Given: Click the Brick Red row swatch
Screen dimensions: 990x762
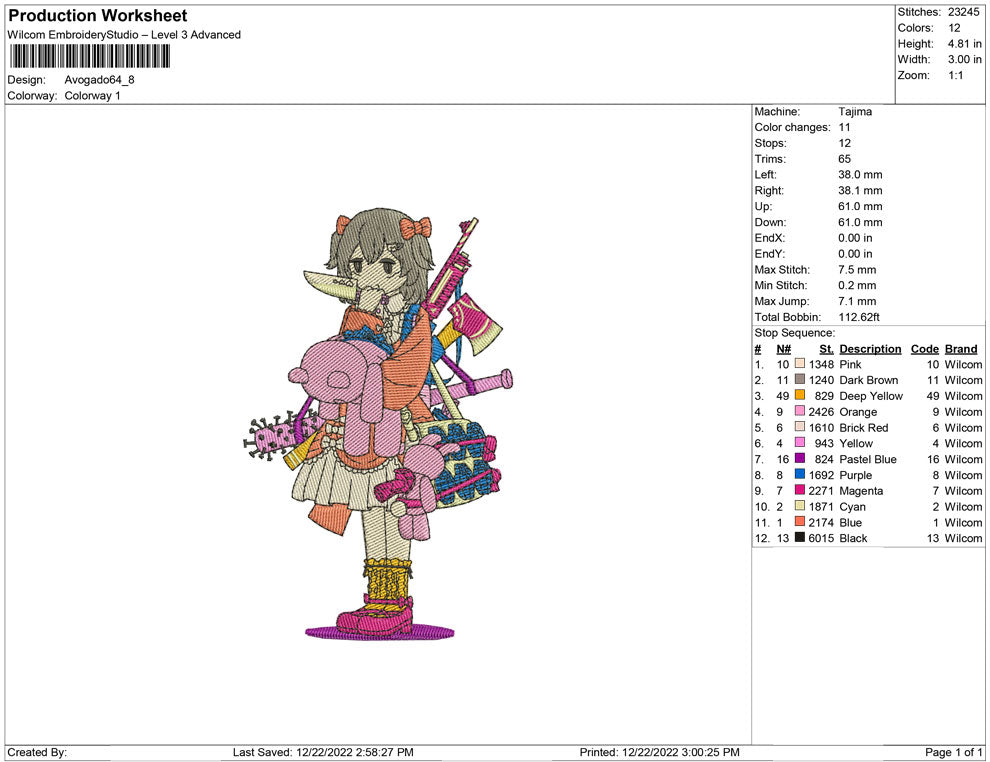Looking at the screenshot, I should tap(800, 427).
